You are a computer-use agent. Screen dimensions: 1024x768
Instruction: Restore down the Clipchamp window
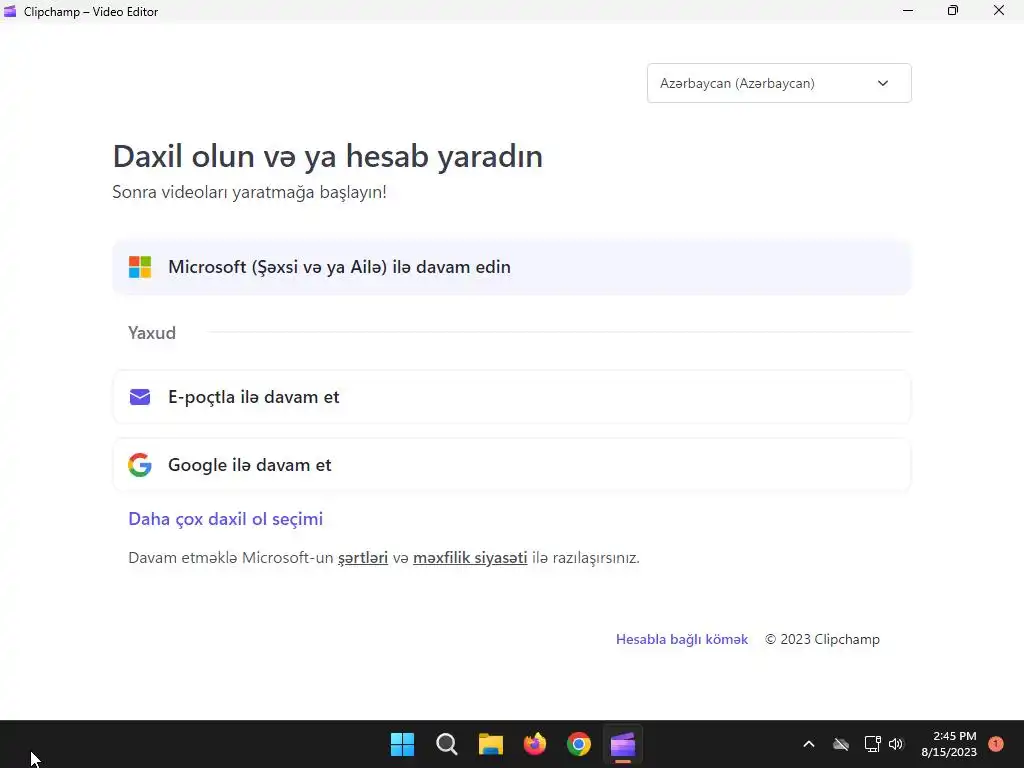tap(953, 11)
